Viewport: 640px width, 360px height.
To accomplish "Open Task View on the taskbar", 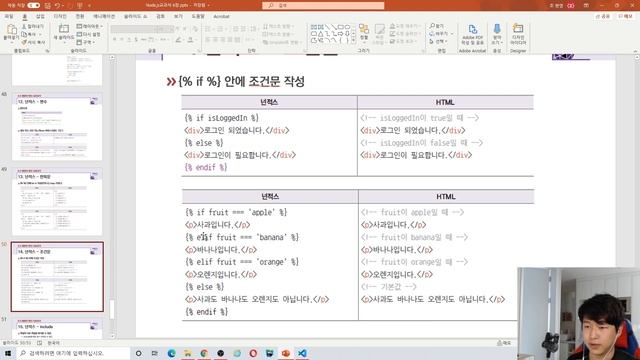I will coord(155,353).
